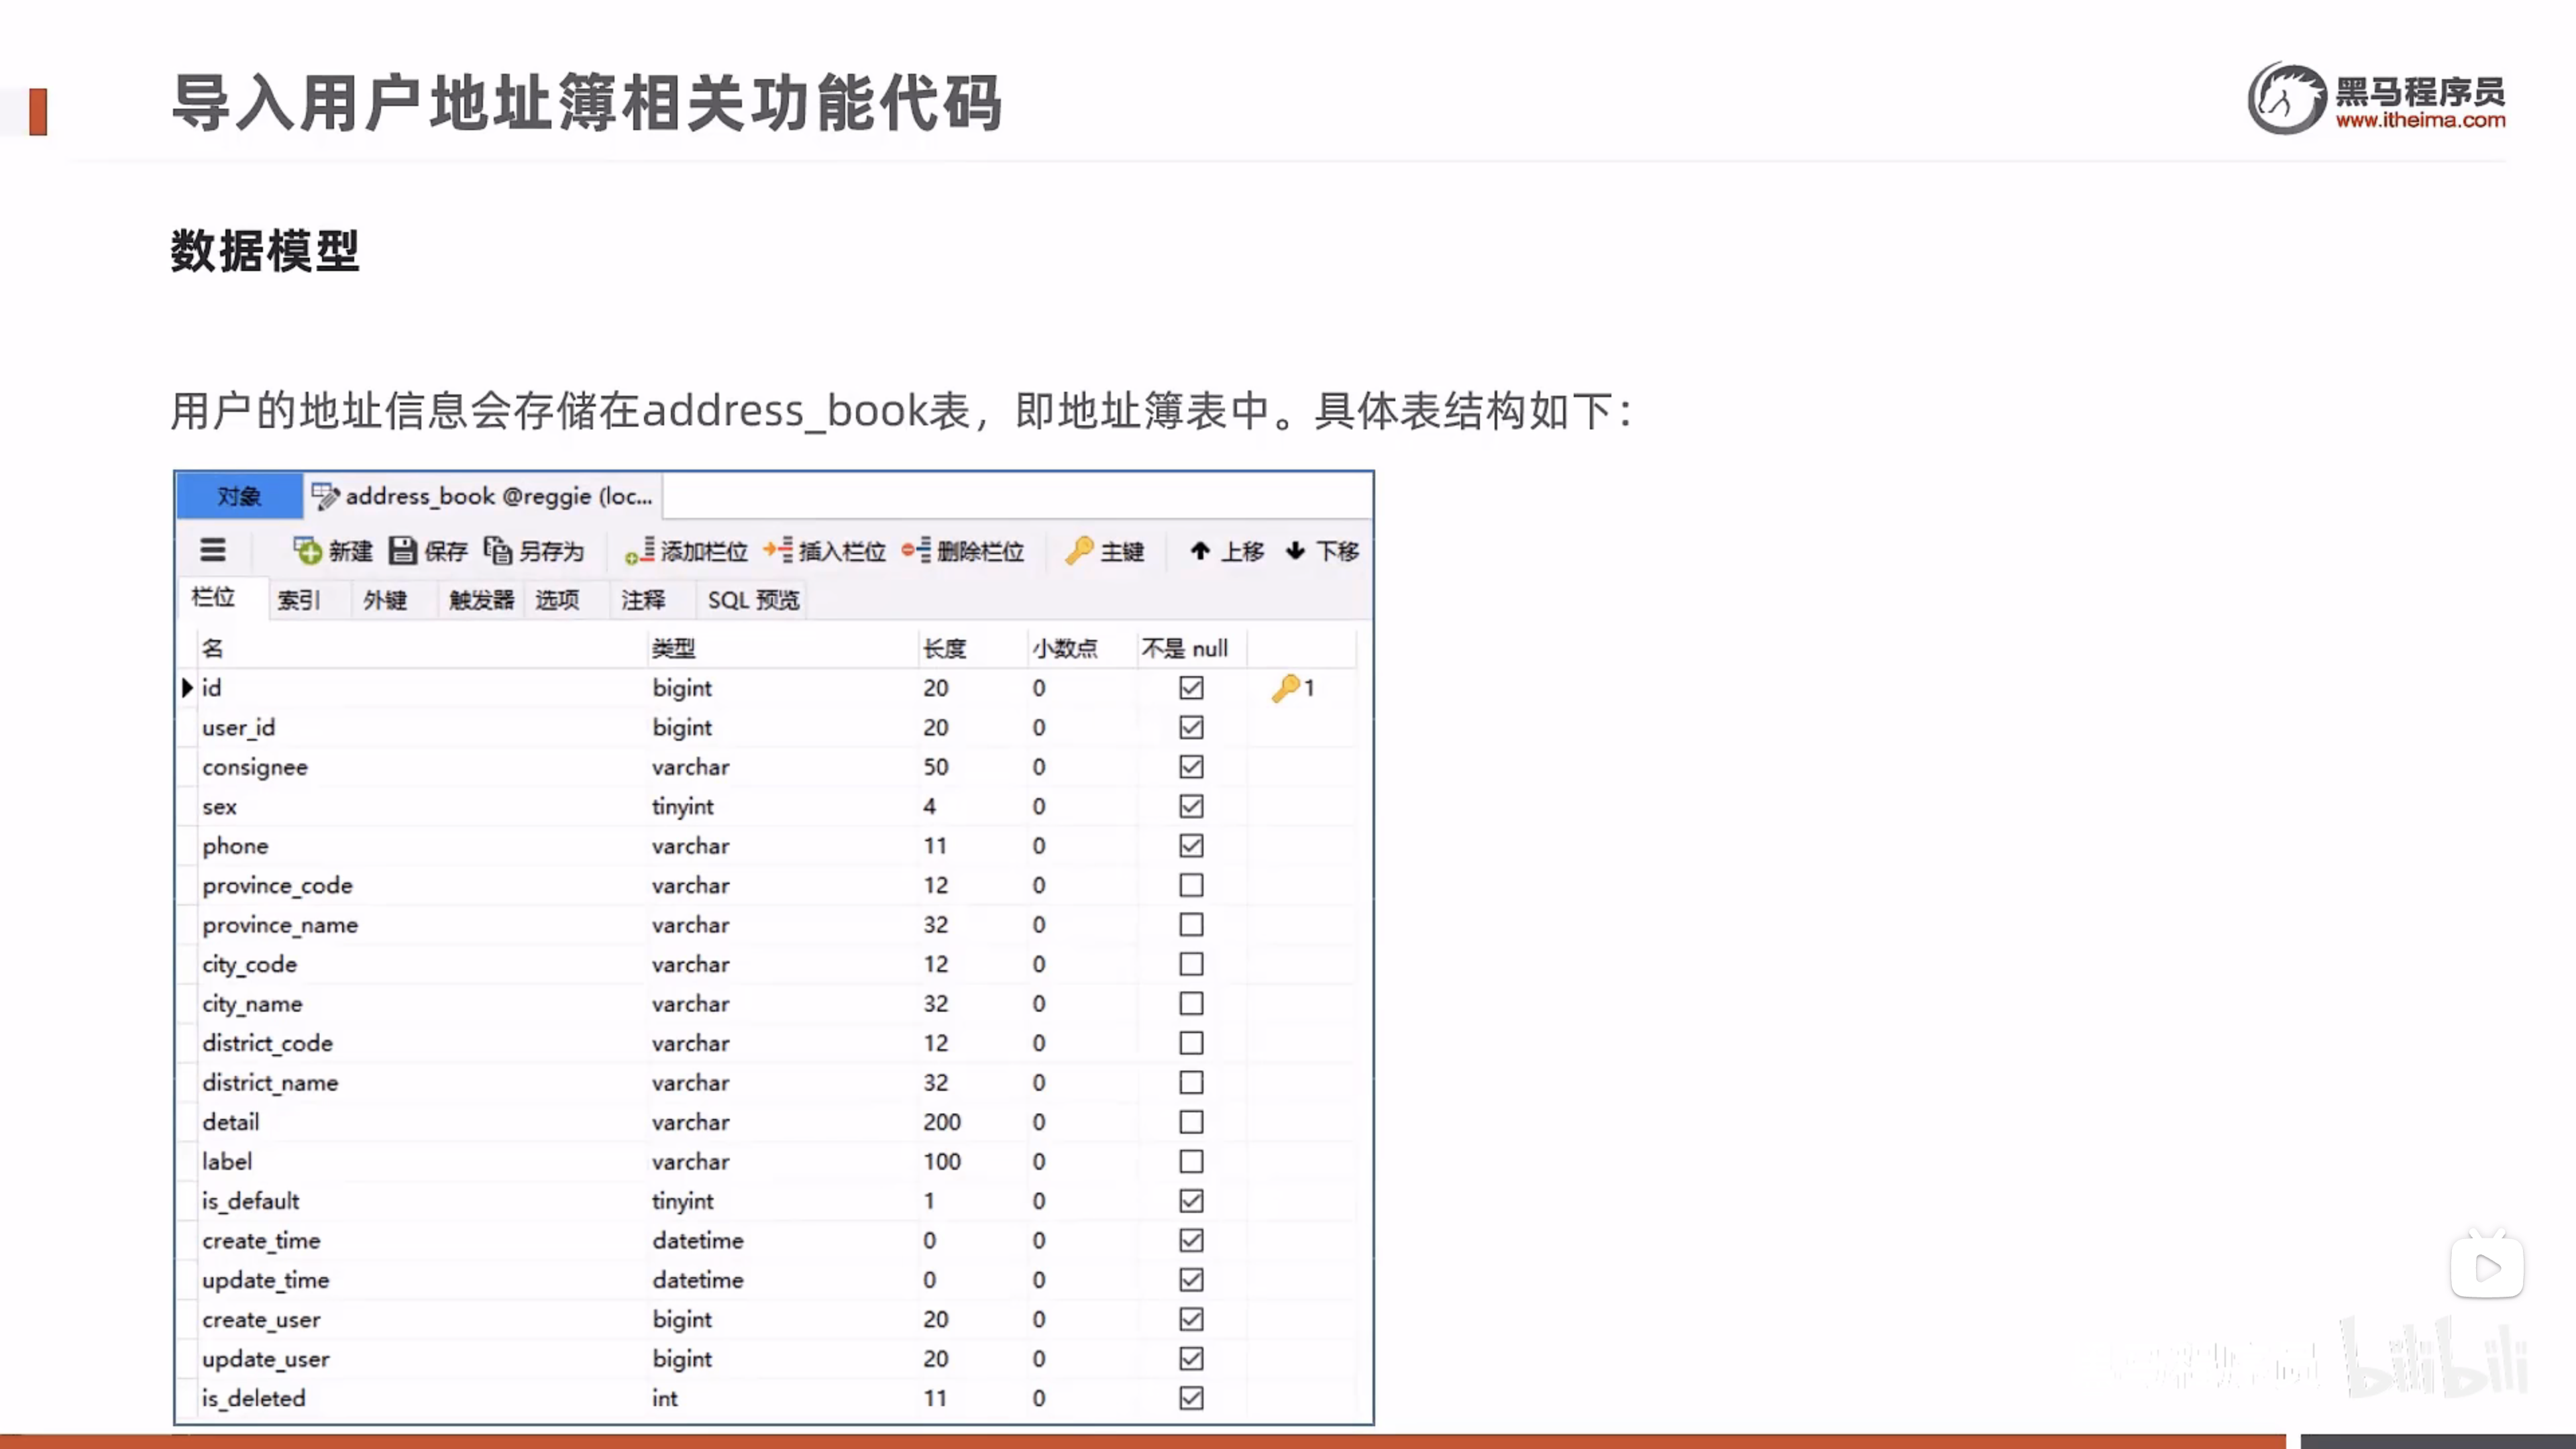
Task: Select the 对象 (Objects) tab
Action: point(239,497)
